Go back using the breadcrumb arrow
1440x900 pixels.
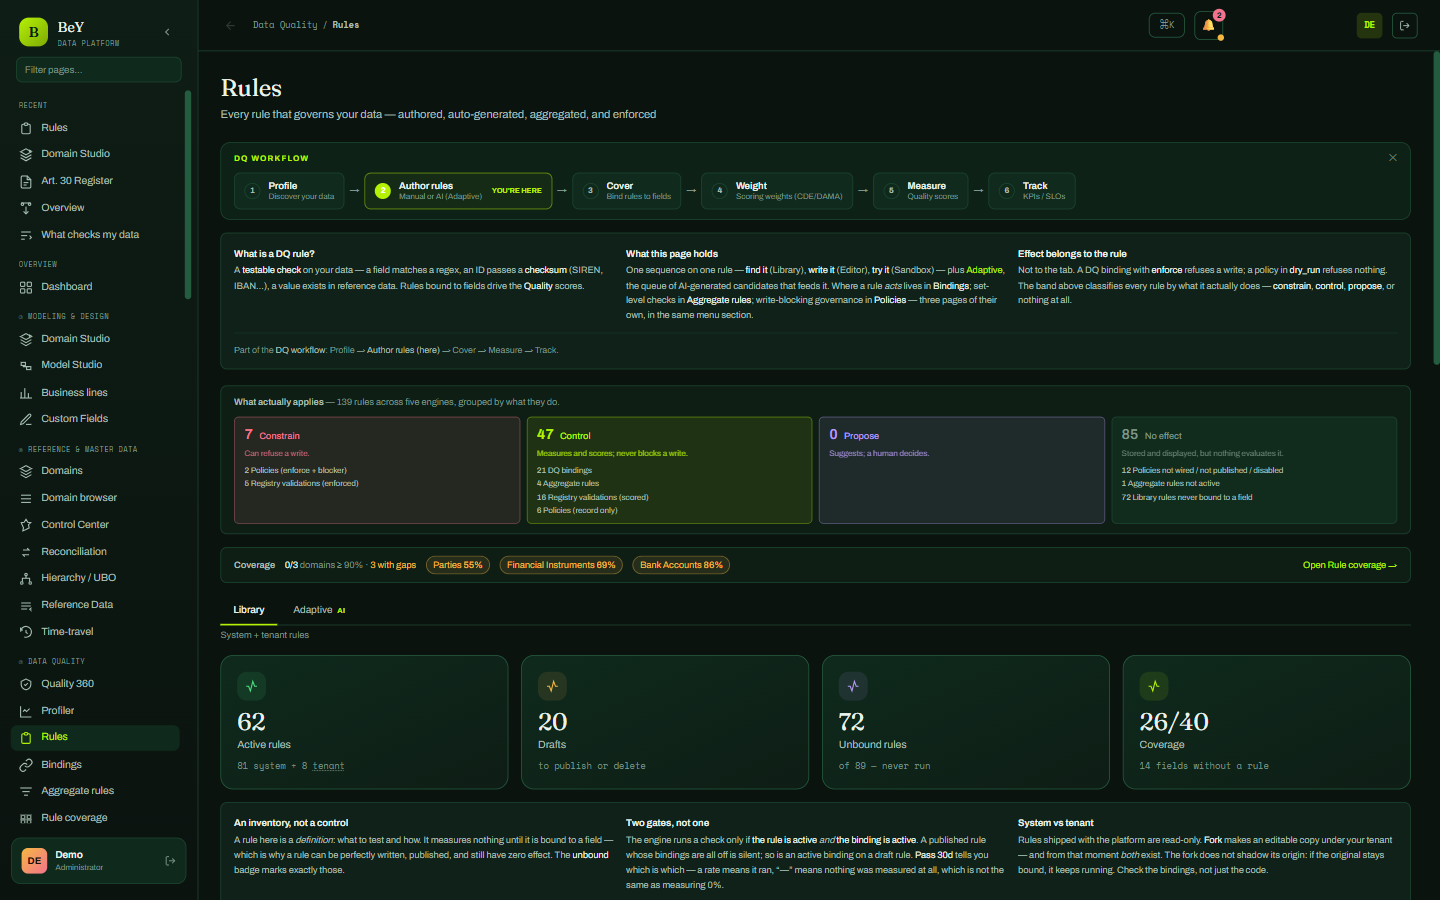[231, 25]
